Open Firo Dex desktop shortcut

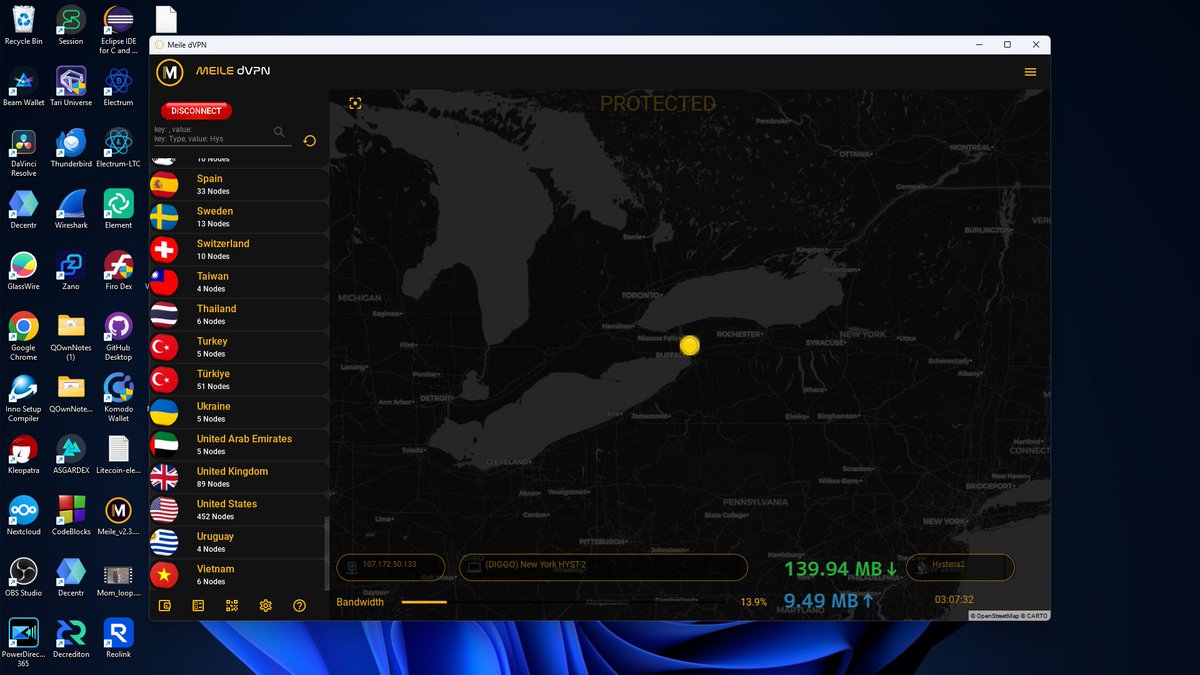118,270
